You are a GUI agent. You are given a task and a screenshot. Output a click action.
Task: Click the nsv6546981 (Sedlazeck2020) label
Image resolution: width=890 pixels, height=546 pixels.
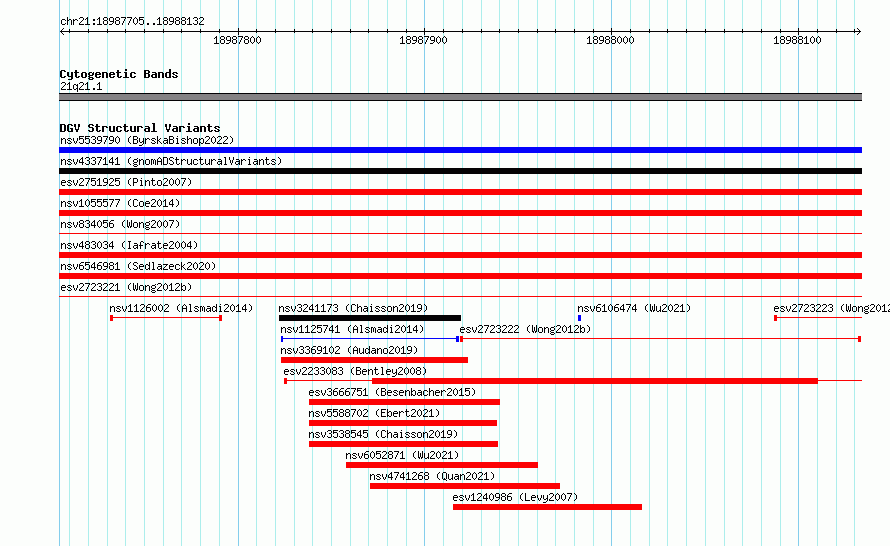[138, 266]
